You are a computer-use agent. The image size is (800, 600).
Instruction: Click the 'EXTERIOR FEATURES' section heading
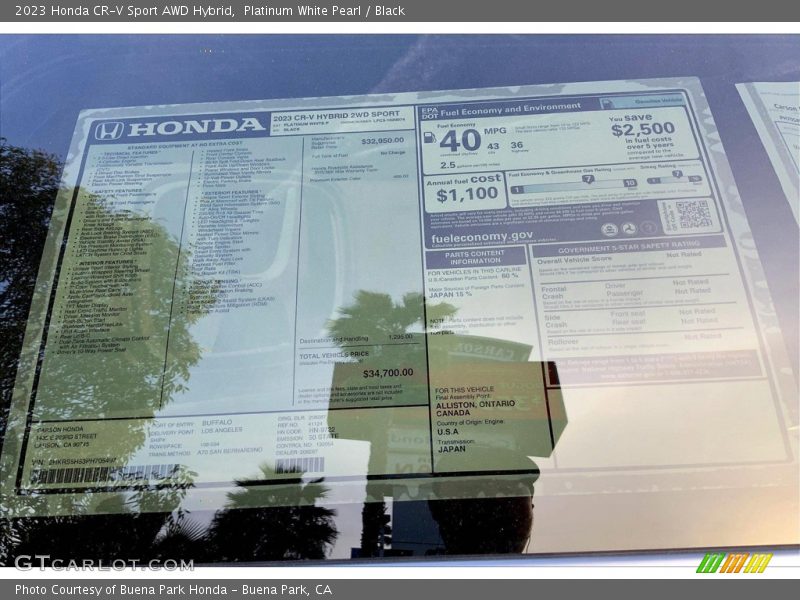pos(230,192)
